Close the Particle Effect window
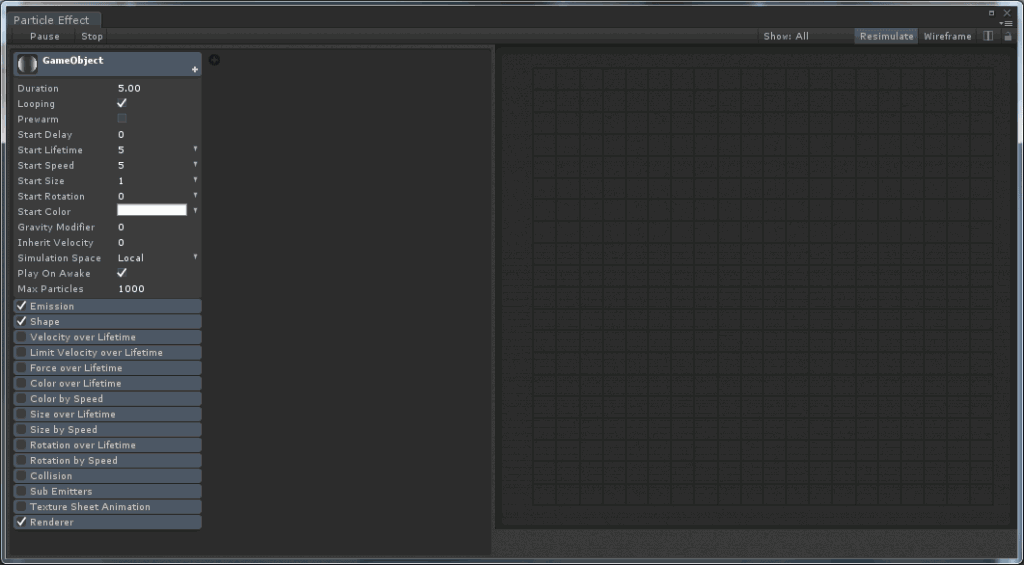Image resolution: width=1024 pixels, height=565 pixels. [x=1007, y=12]
